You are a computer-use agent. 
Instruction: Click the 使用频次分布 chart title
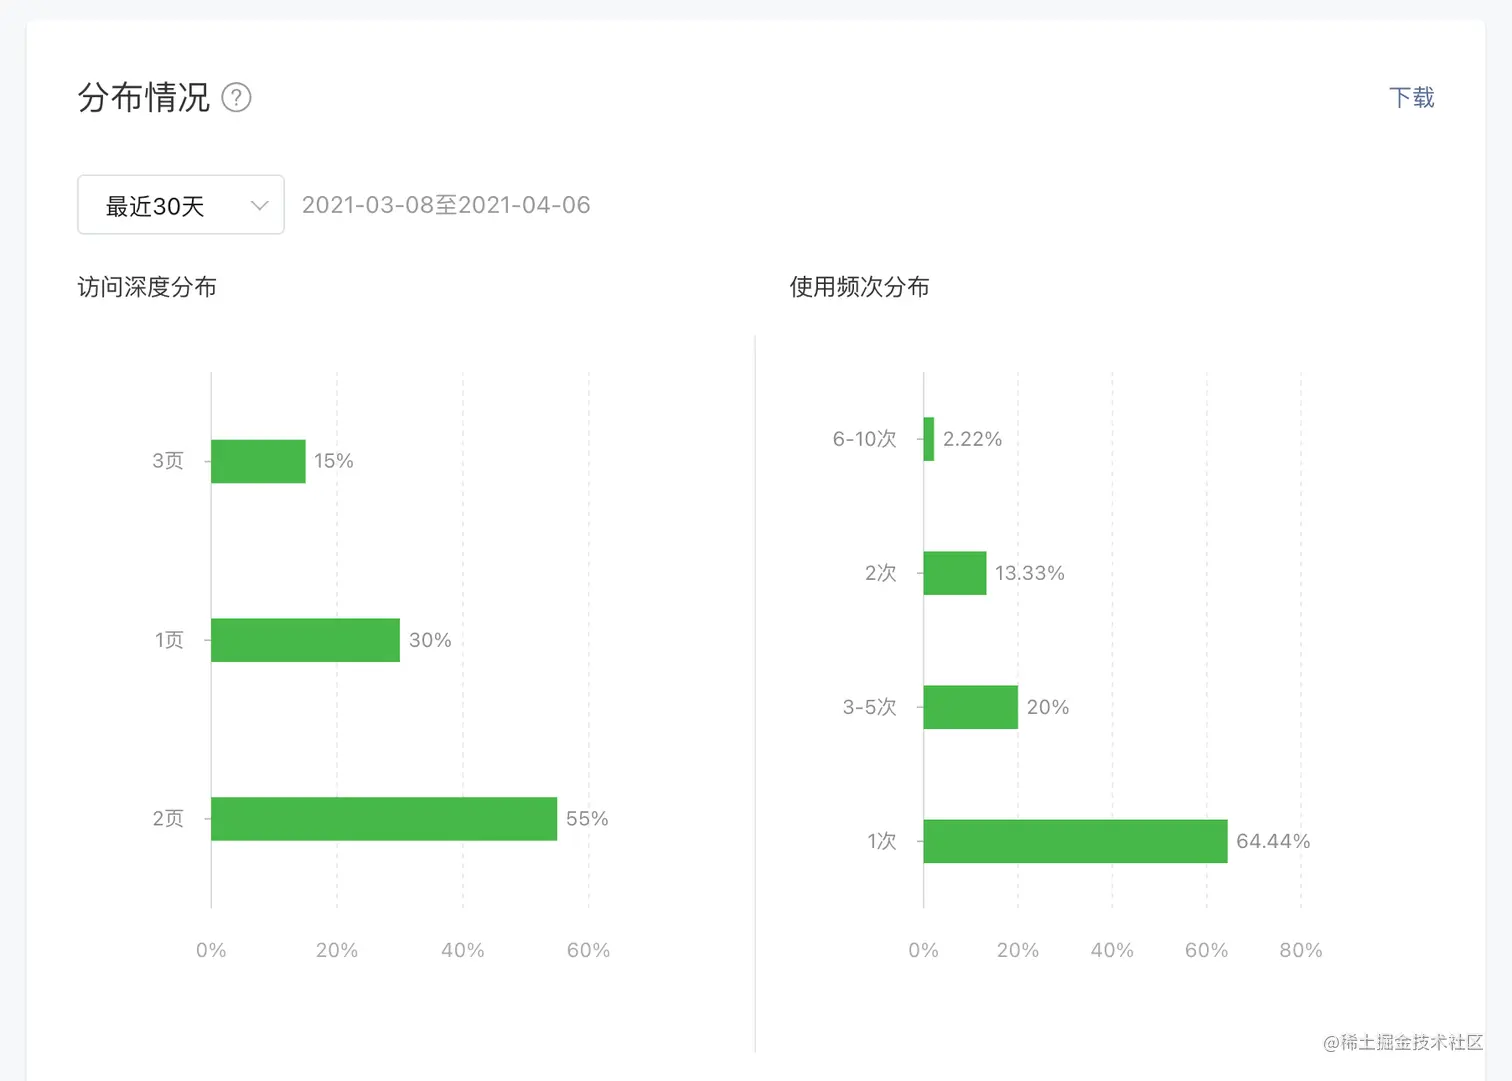[x=859, y=288]
